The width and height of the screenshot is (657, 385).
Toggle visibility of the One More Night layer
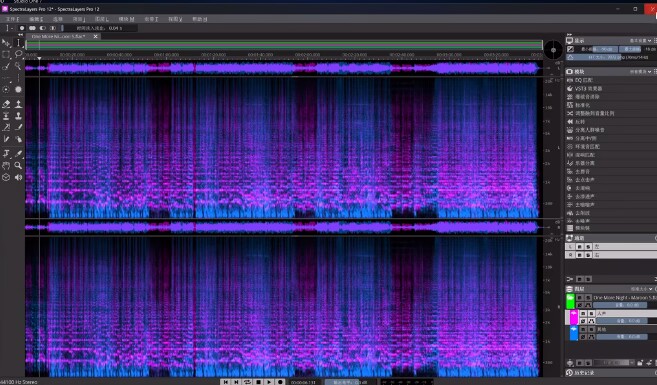coord(579,298)
